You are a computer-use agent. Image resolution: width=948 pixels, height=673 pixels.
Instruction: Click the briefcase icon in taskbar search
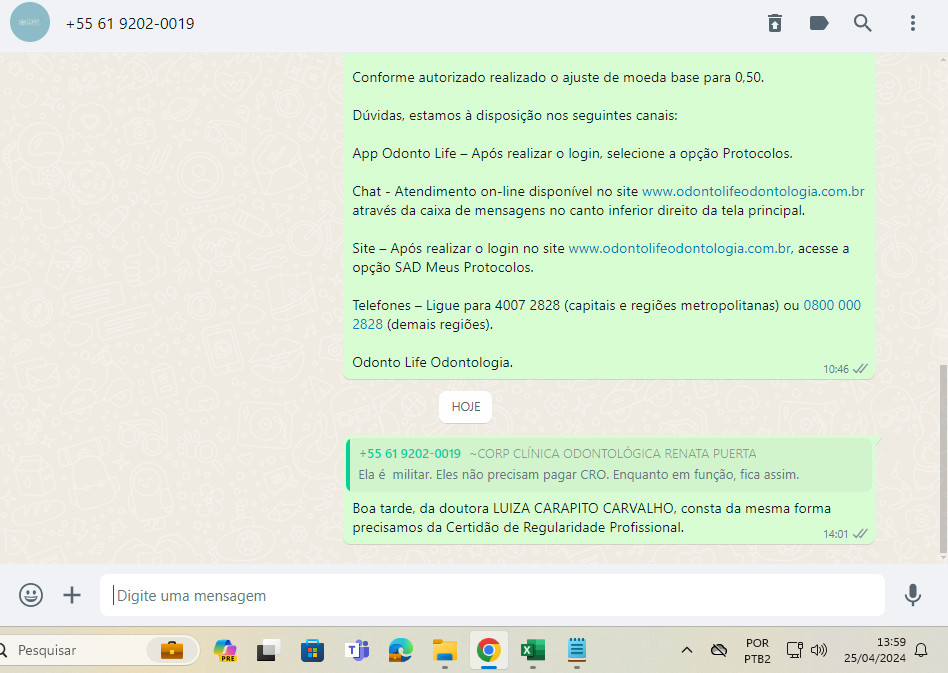tap(172, 650)
